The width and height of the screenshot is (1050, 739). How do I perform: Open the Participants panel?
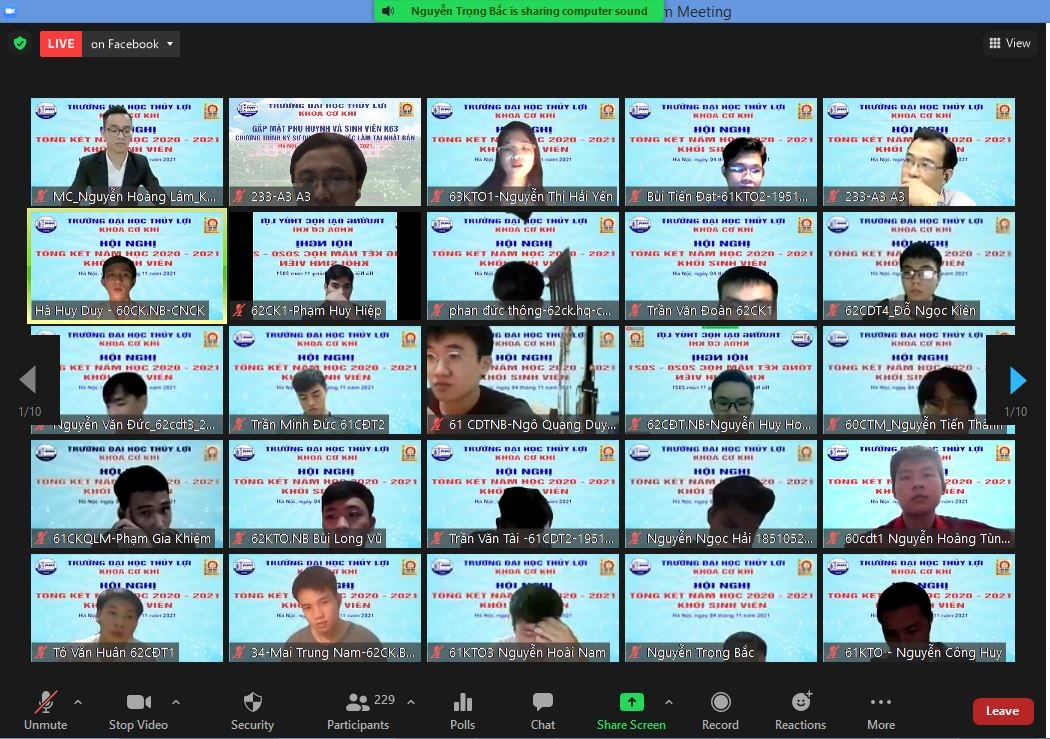[357, 710]
